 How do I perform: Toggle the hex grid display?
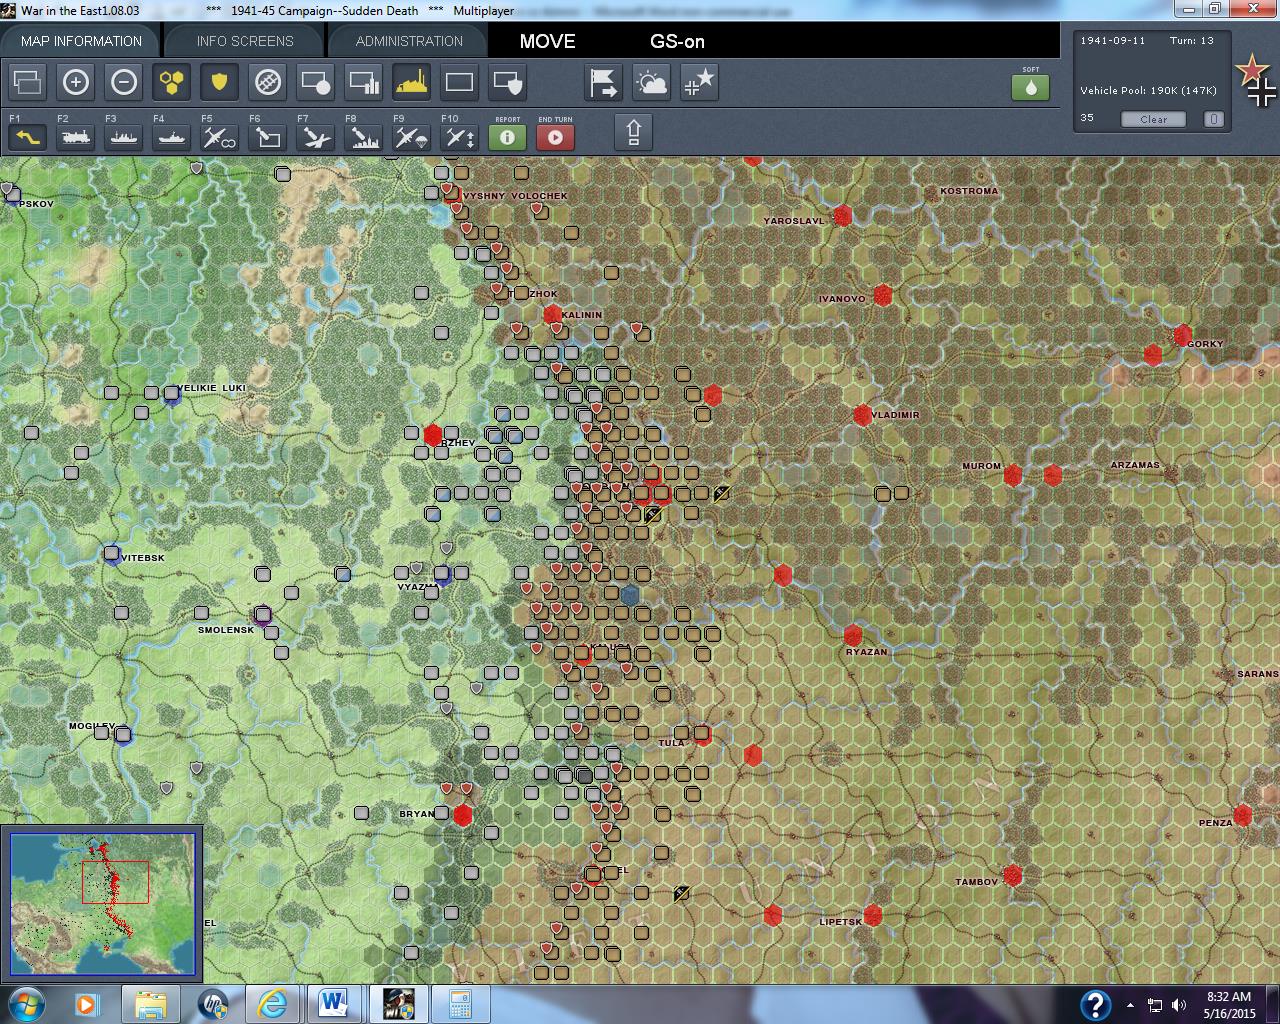[172, 82]
